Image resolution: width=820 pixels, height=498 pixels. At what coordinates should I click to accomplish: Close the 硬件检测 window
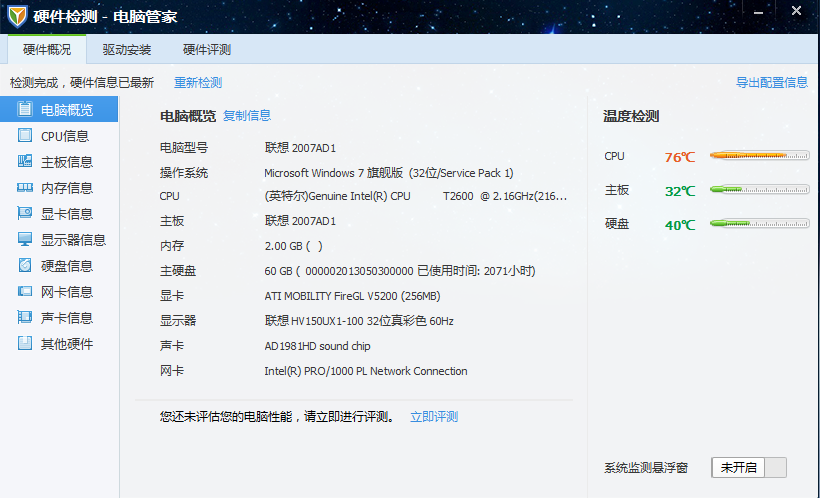click(x=796, y=10)
